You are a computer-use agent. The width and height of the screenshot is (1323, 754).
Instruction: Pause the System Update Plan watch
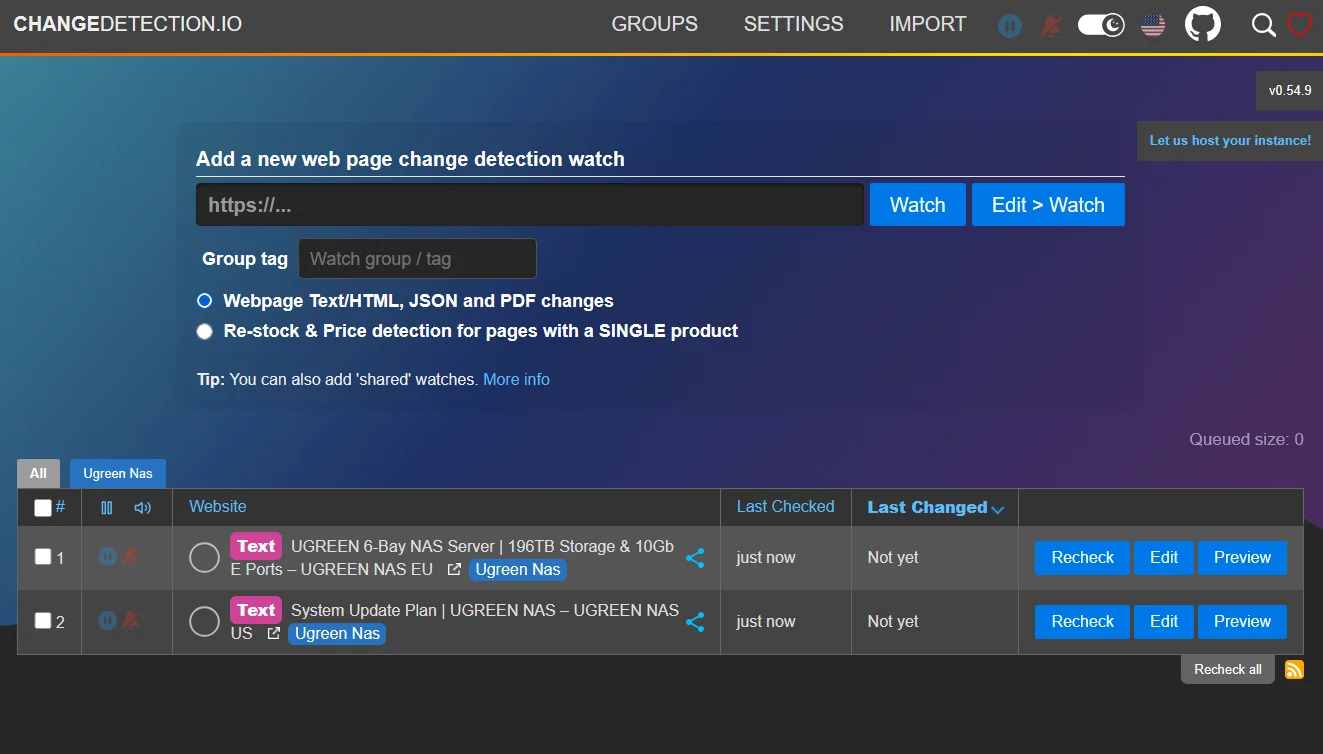[x=107, y=621]
